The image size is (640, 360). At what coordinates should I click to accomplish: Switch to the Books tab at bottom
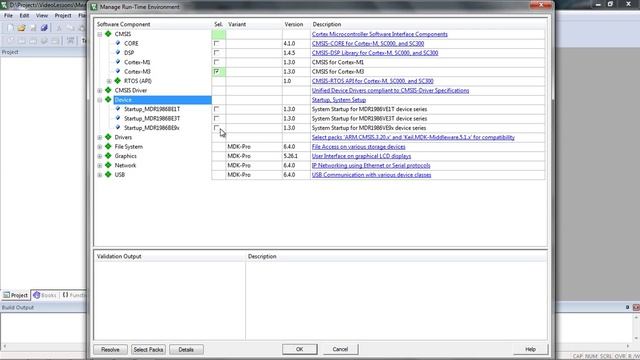[x=45, y=295]
